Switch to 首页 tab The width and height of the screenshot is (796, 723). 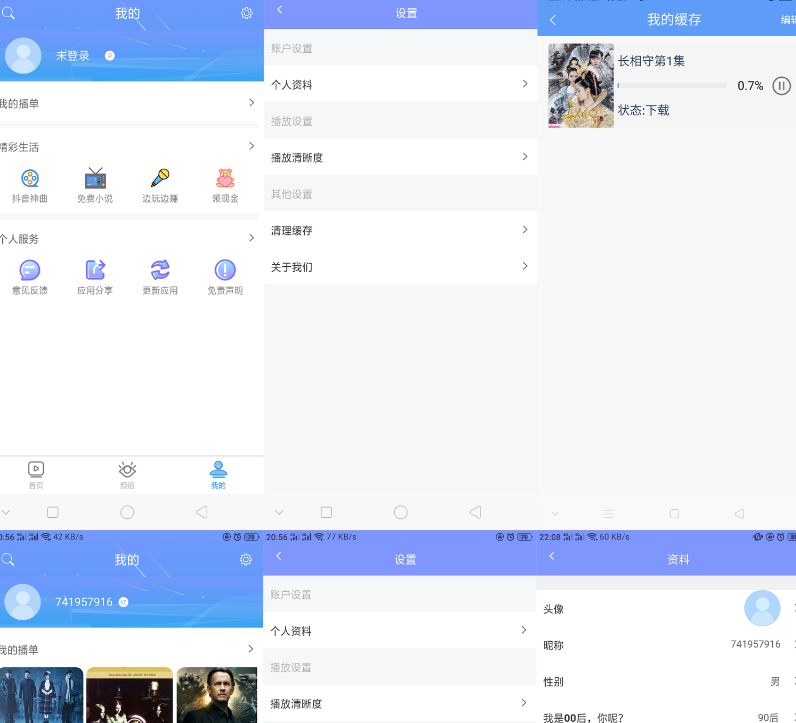(36, 475)
